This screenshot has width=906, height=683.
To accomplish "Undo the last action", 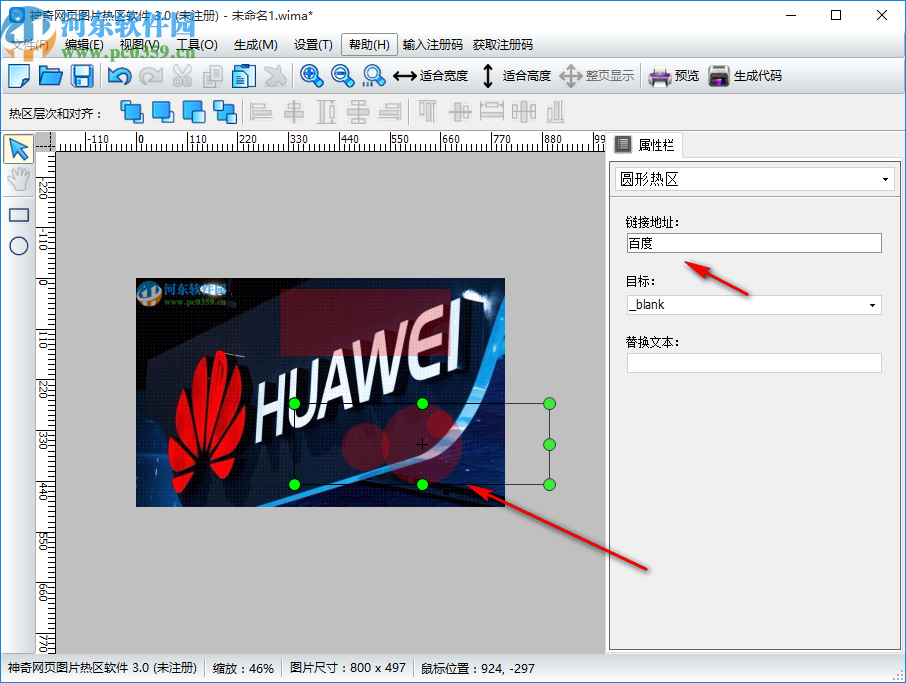I will coord(120,75).
